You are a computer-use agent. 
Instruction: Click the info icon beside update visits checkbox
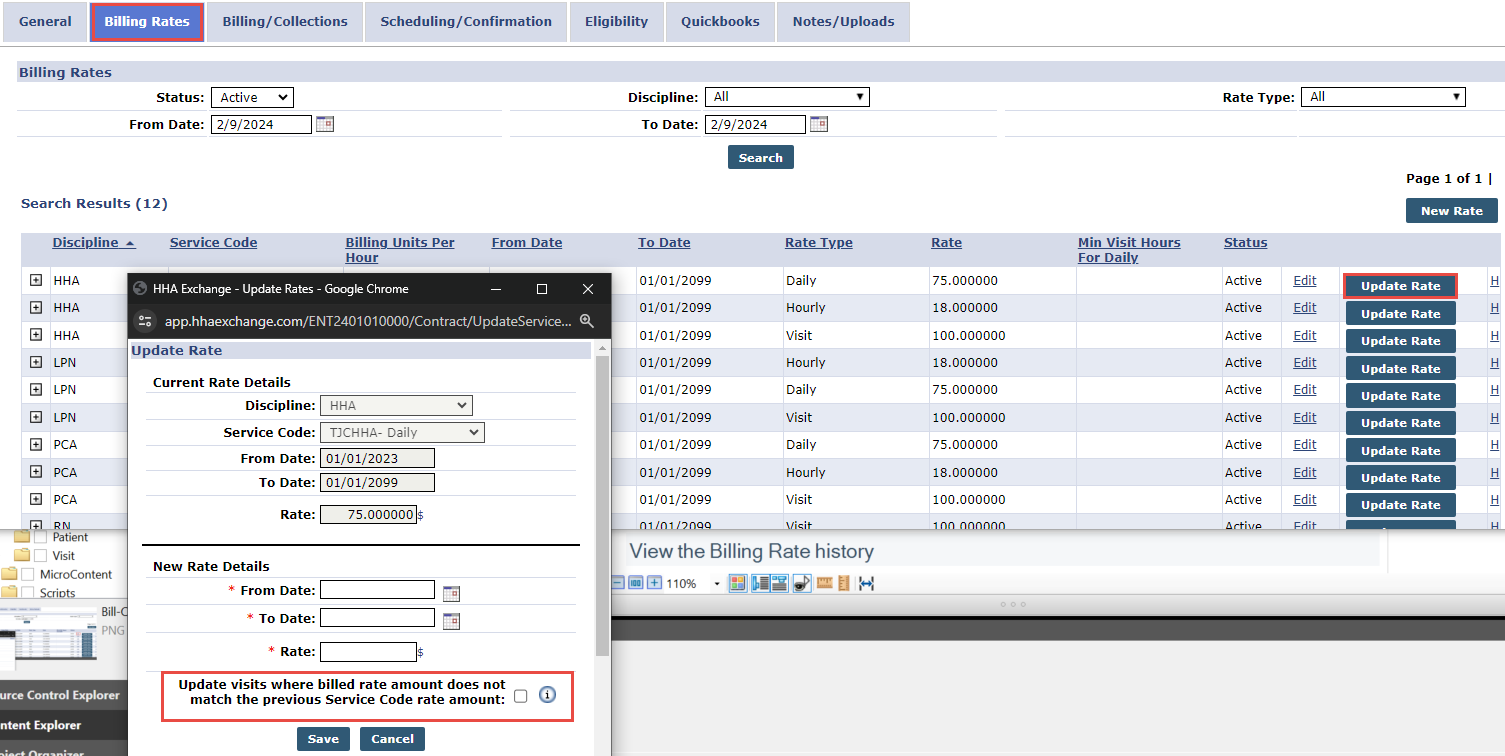[x=547, y=695]
